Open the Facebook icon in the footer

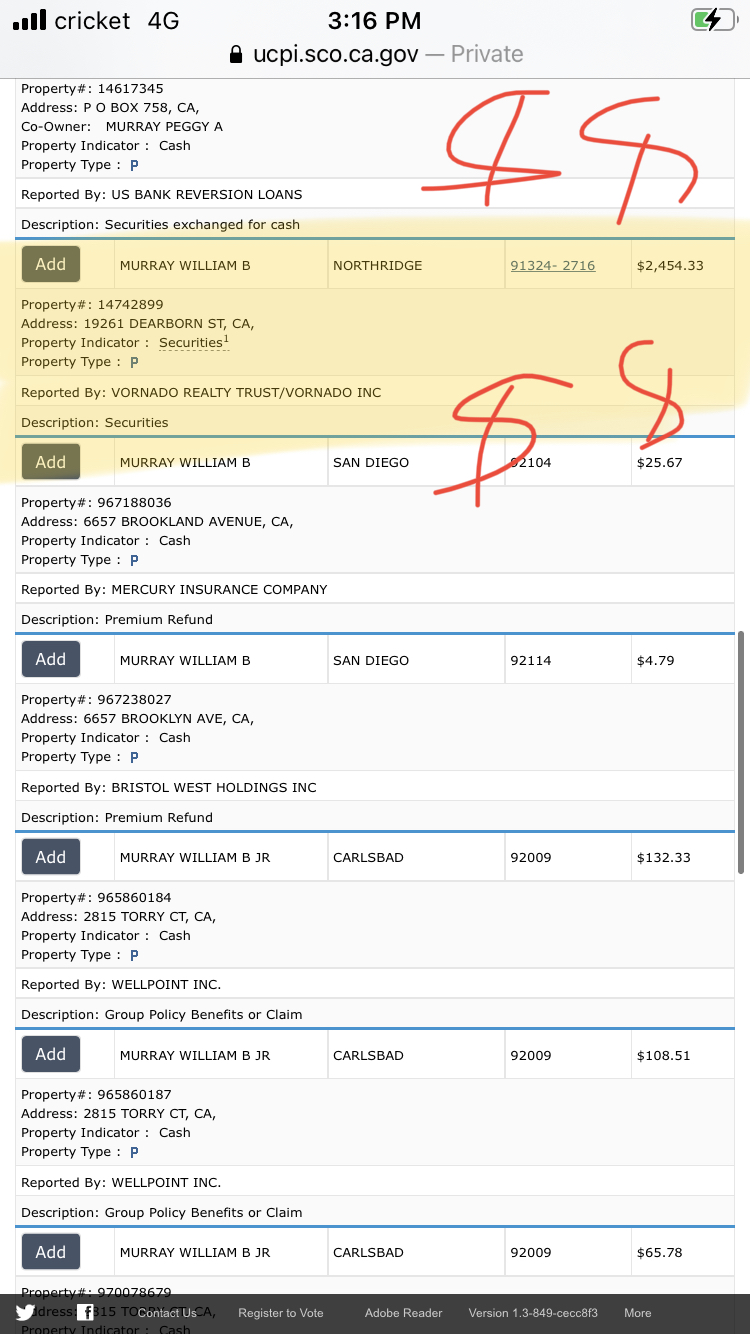pos(86,1313)
